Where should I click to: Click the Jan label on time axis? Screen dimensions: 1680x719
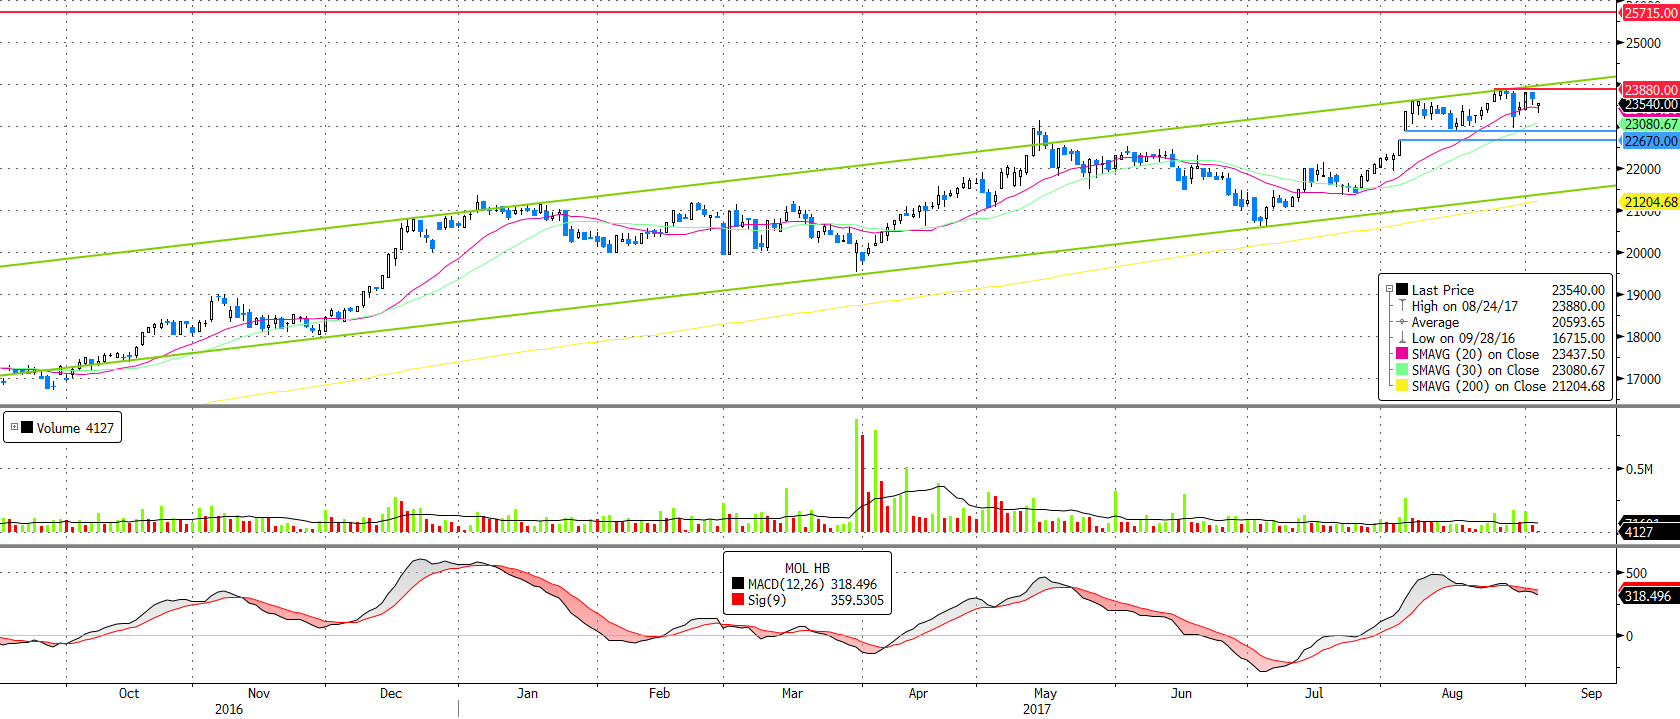527,693
